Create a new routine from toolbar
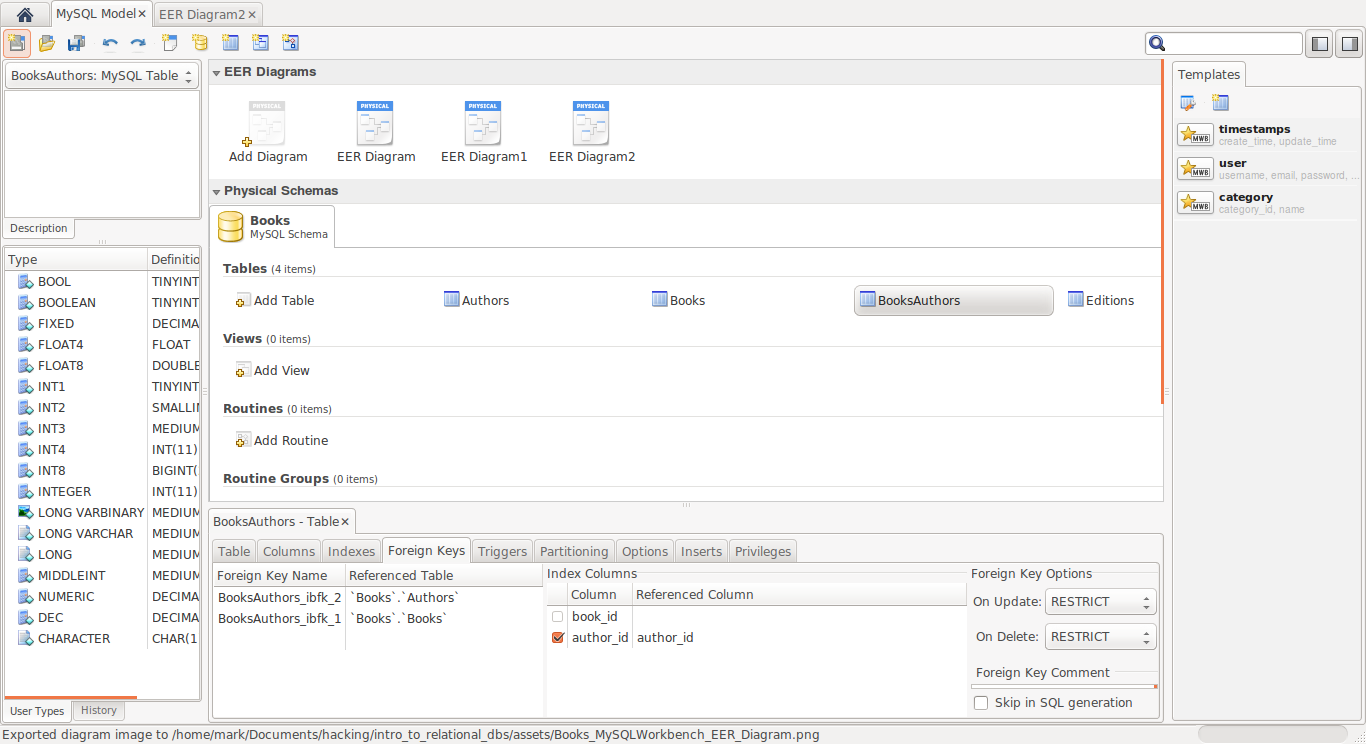The height and width of the screenshot is (744, 1366). tap(290, 43)
